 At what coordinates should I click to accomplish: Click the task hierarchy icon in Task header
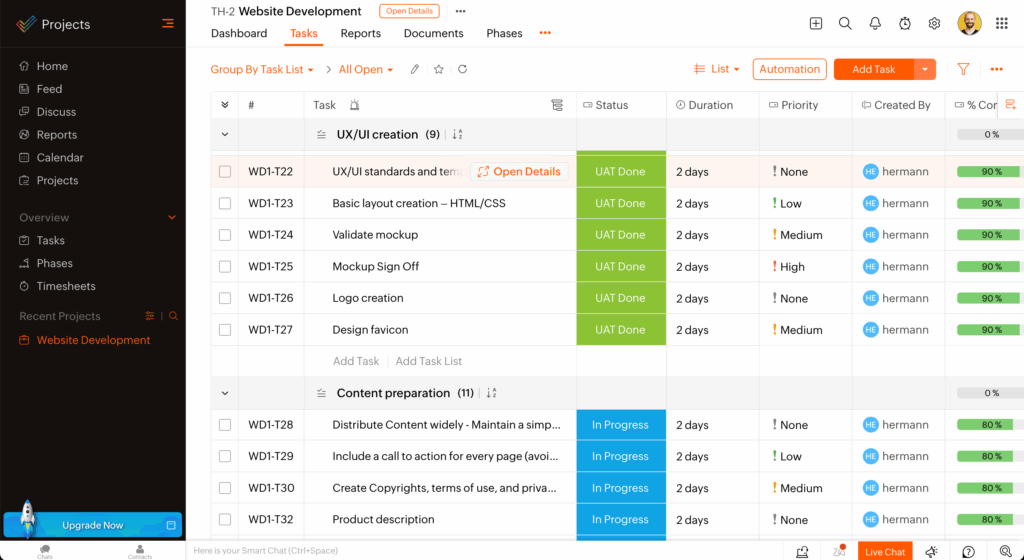click(x=557, y=105)
